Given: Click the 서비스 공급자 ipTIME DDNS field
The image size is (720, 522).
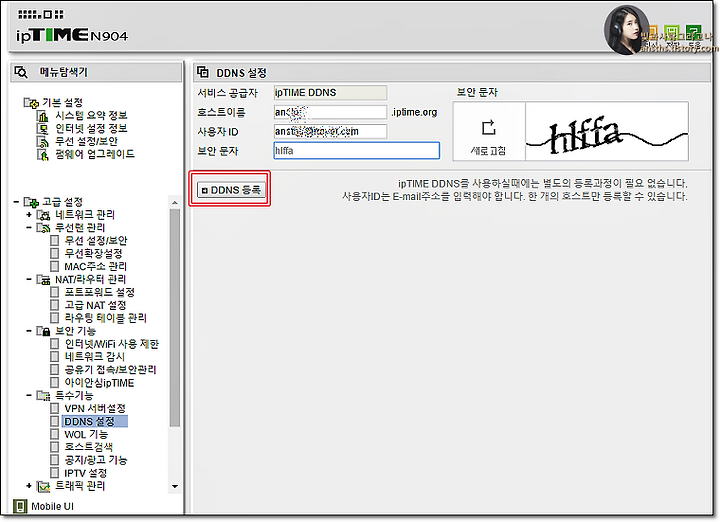Looking at the screenshot, I should [330, 93].
